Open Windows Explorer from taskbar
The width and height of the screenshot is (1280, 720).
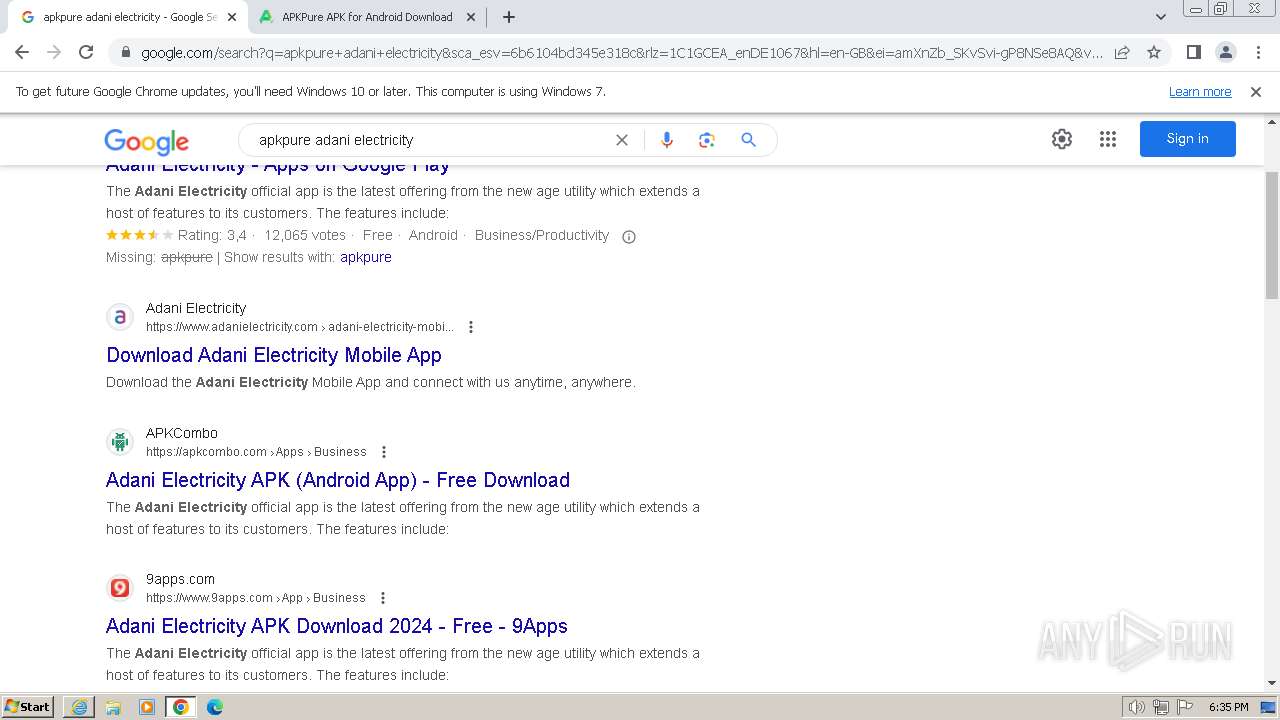tap(113, 707)
